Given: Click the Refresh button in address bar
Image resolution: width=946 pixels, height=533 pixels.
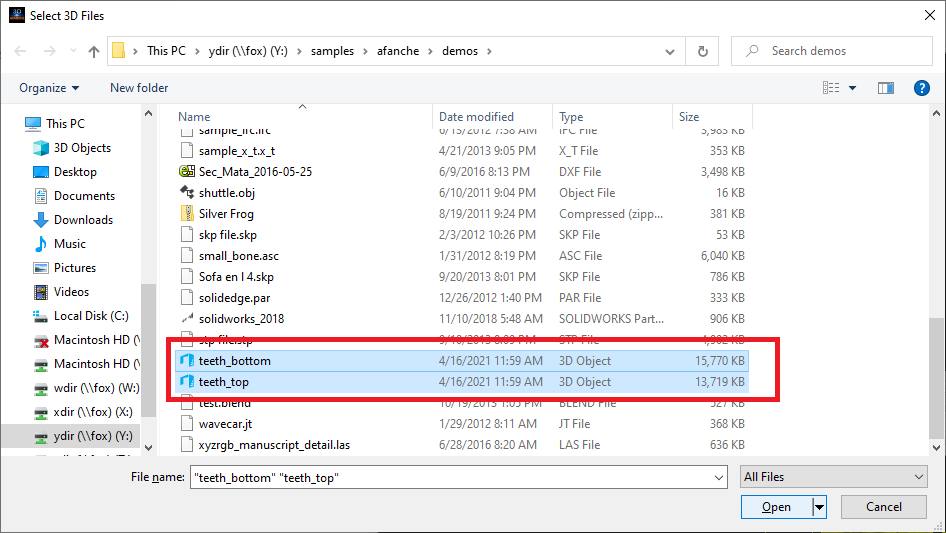Looking at the screenshot, I should coord(703,51).
